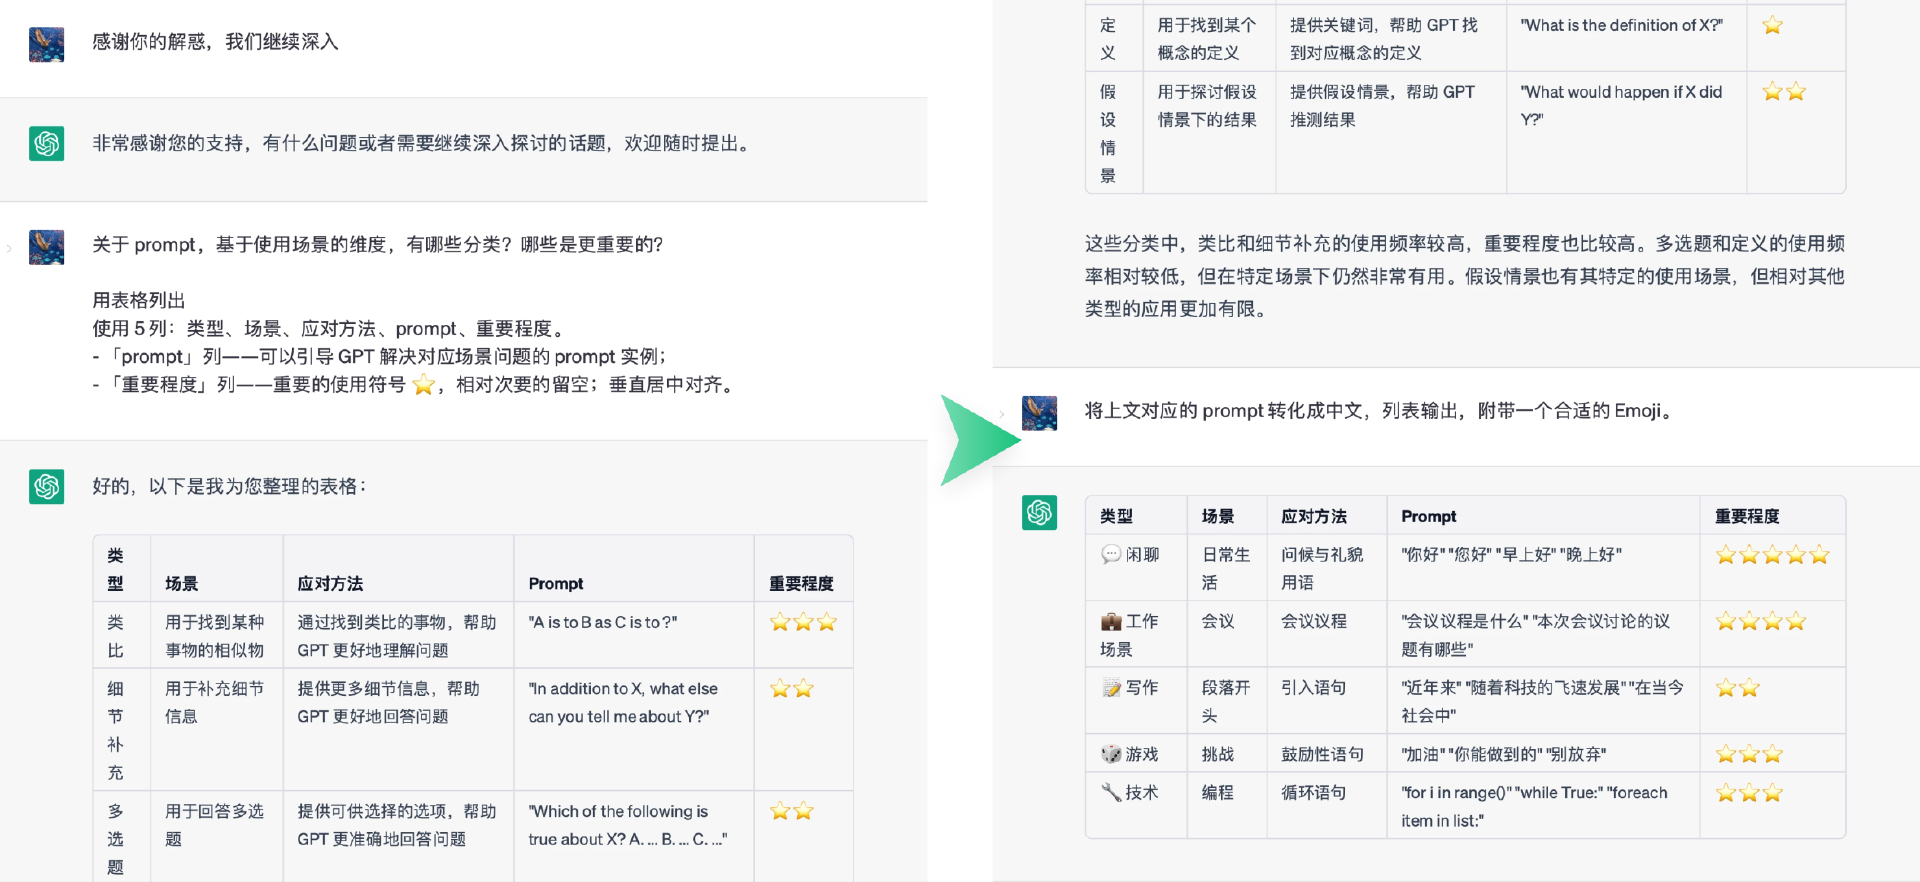Click the four-star rating in the 工作场景 row
This screenshot has width=1920, height=882.
coord(1761,622)
